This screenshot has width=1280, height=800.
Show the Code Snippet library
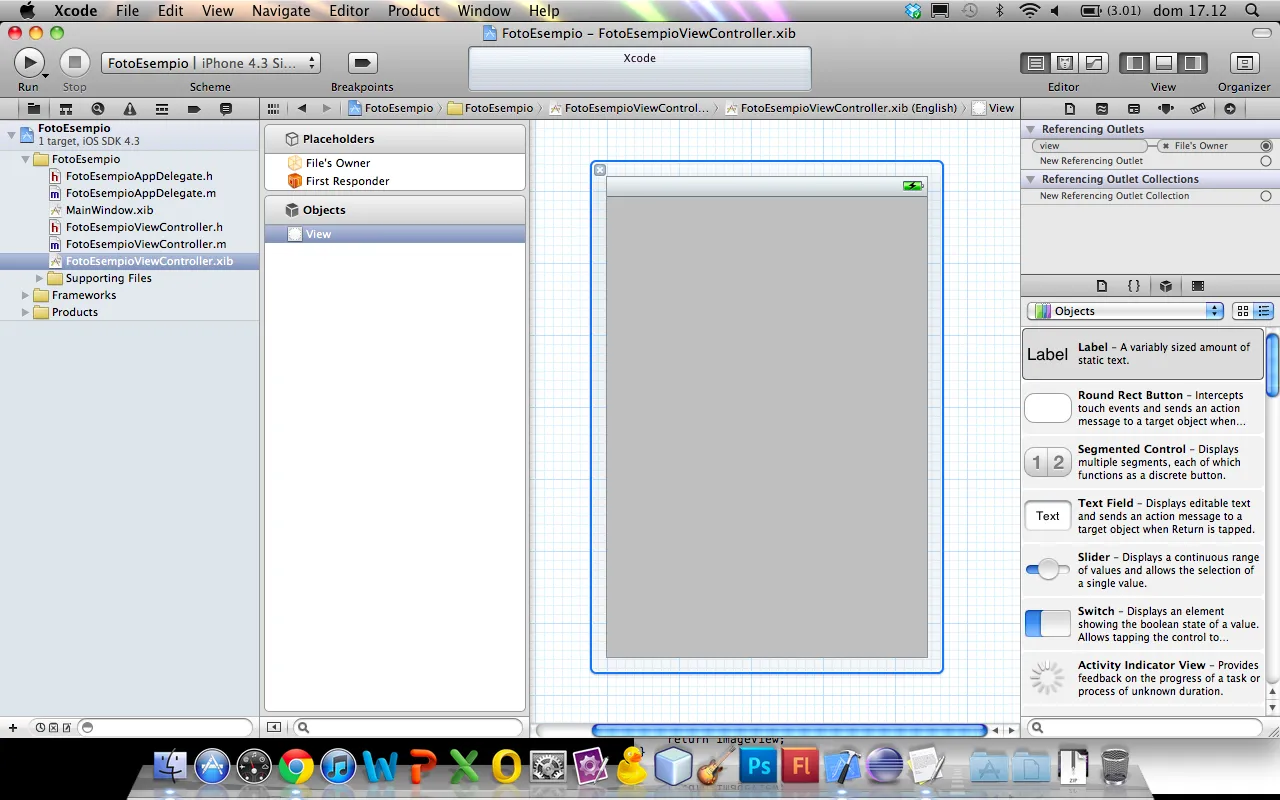(x=1134, y=286)
